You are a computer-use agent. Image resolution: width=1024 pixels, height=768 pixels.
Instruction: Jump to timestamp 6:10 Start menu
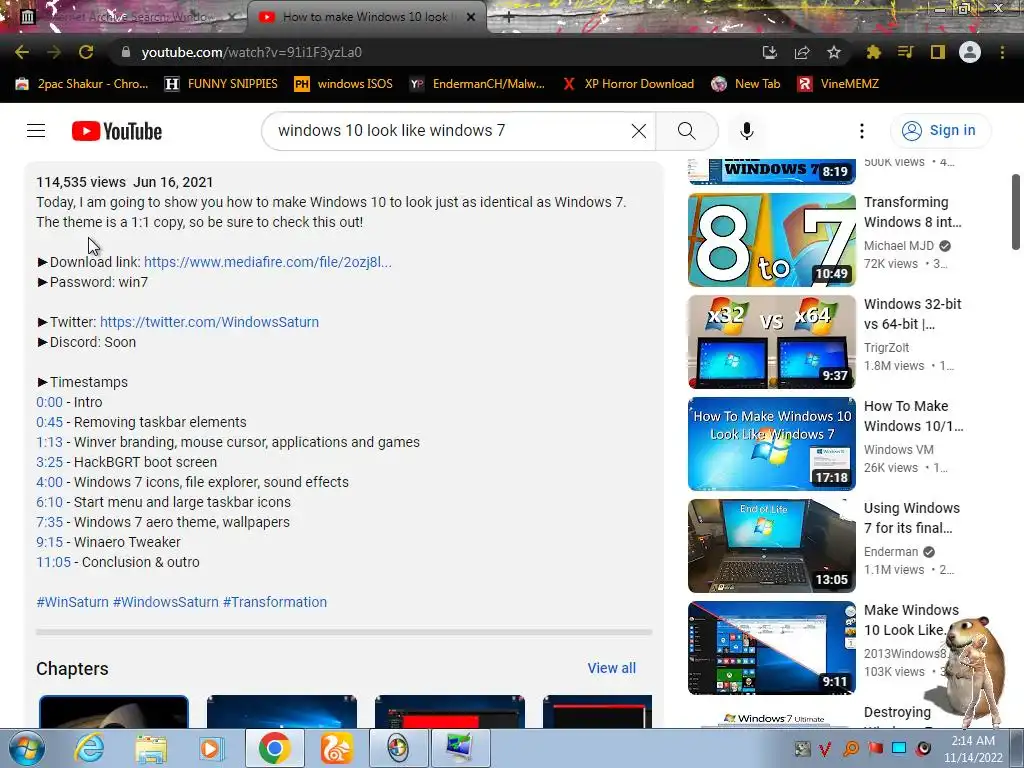pos(50,502)
